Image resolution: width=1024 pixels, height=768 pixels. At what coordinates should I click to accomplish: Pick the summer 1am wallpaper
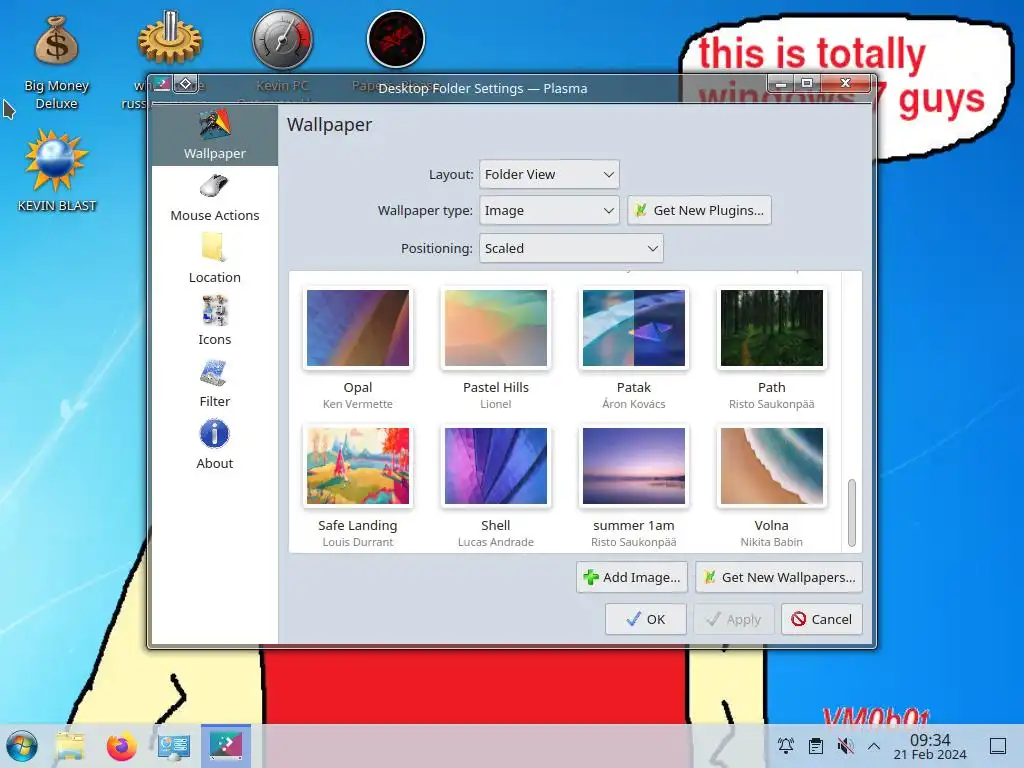pyautogui.click(x=633, y=466)
